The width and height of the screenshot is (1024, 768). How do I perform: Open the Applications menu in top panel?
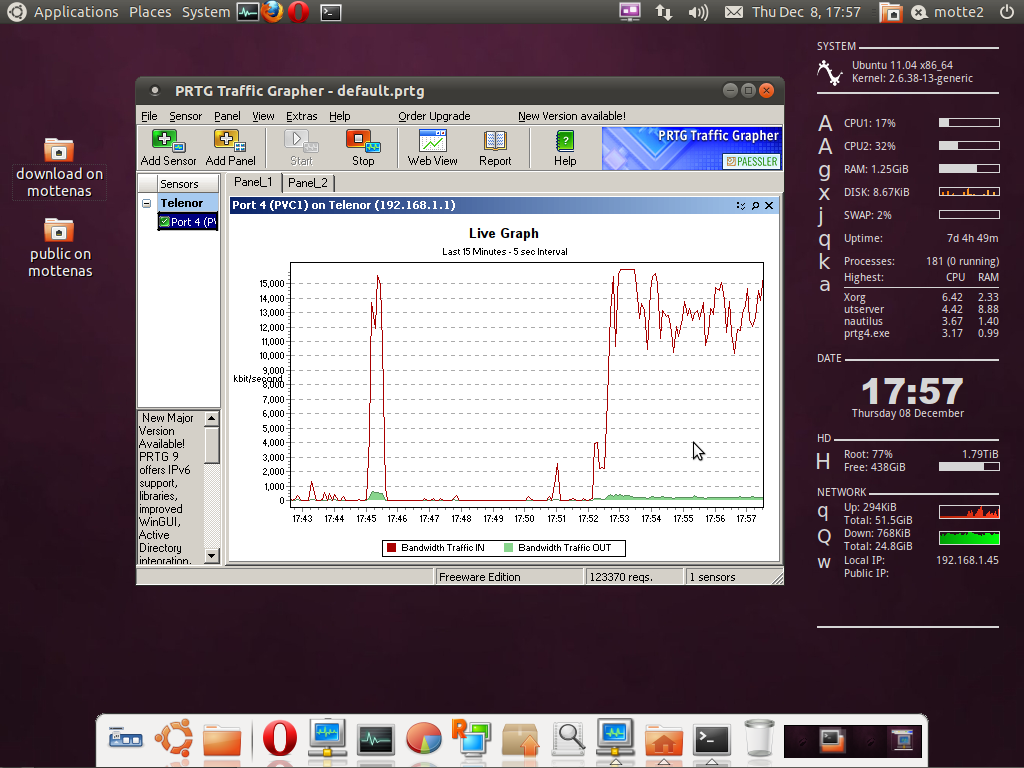(x=76, y=12)
